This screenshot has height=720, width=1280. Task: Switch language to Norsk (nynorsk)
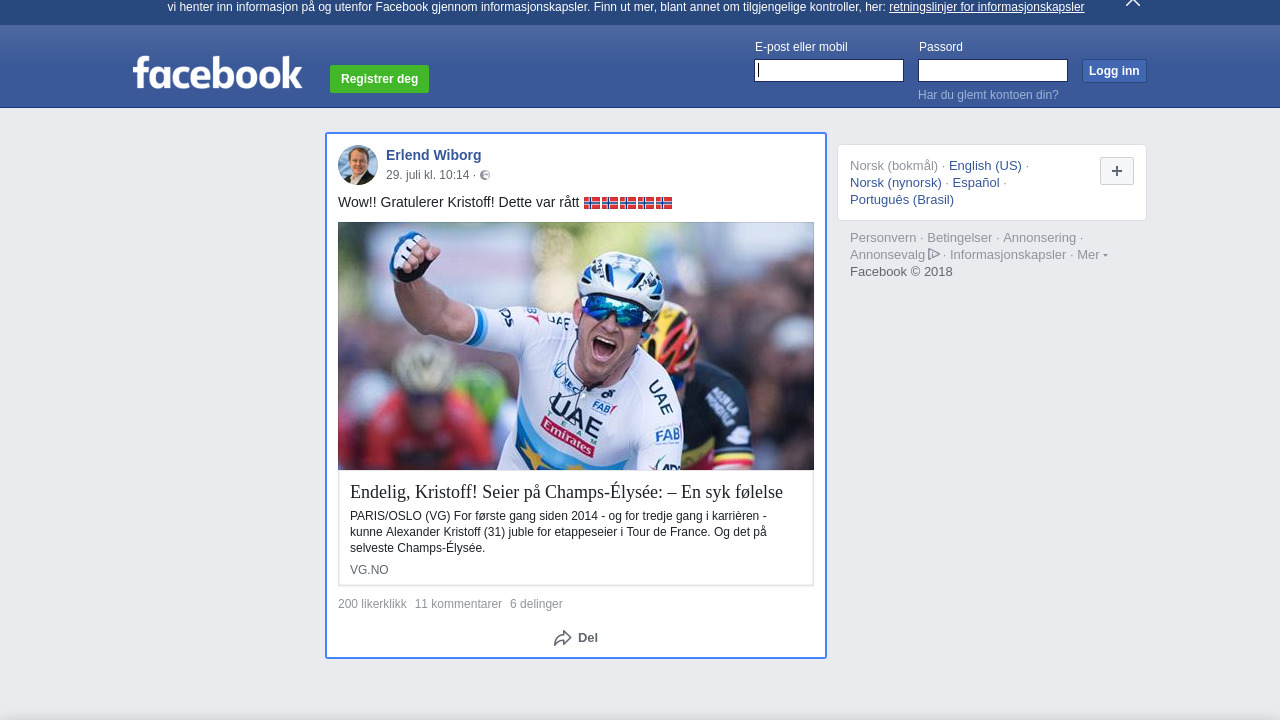click(896, 183)
